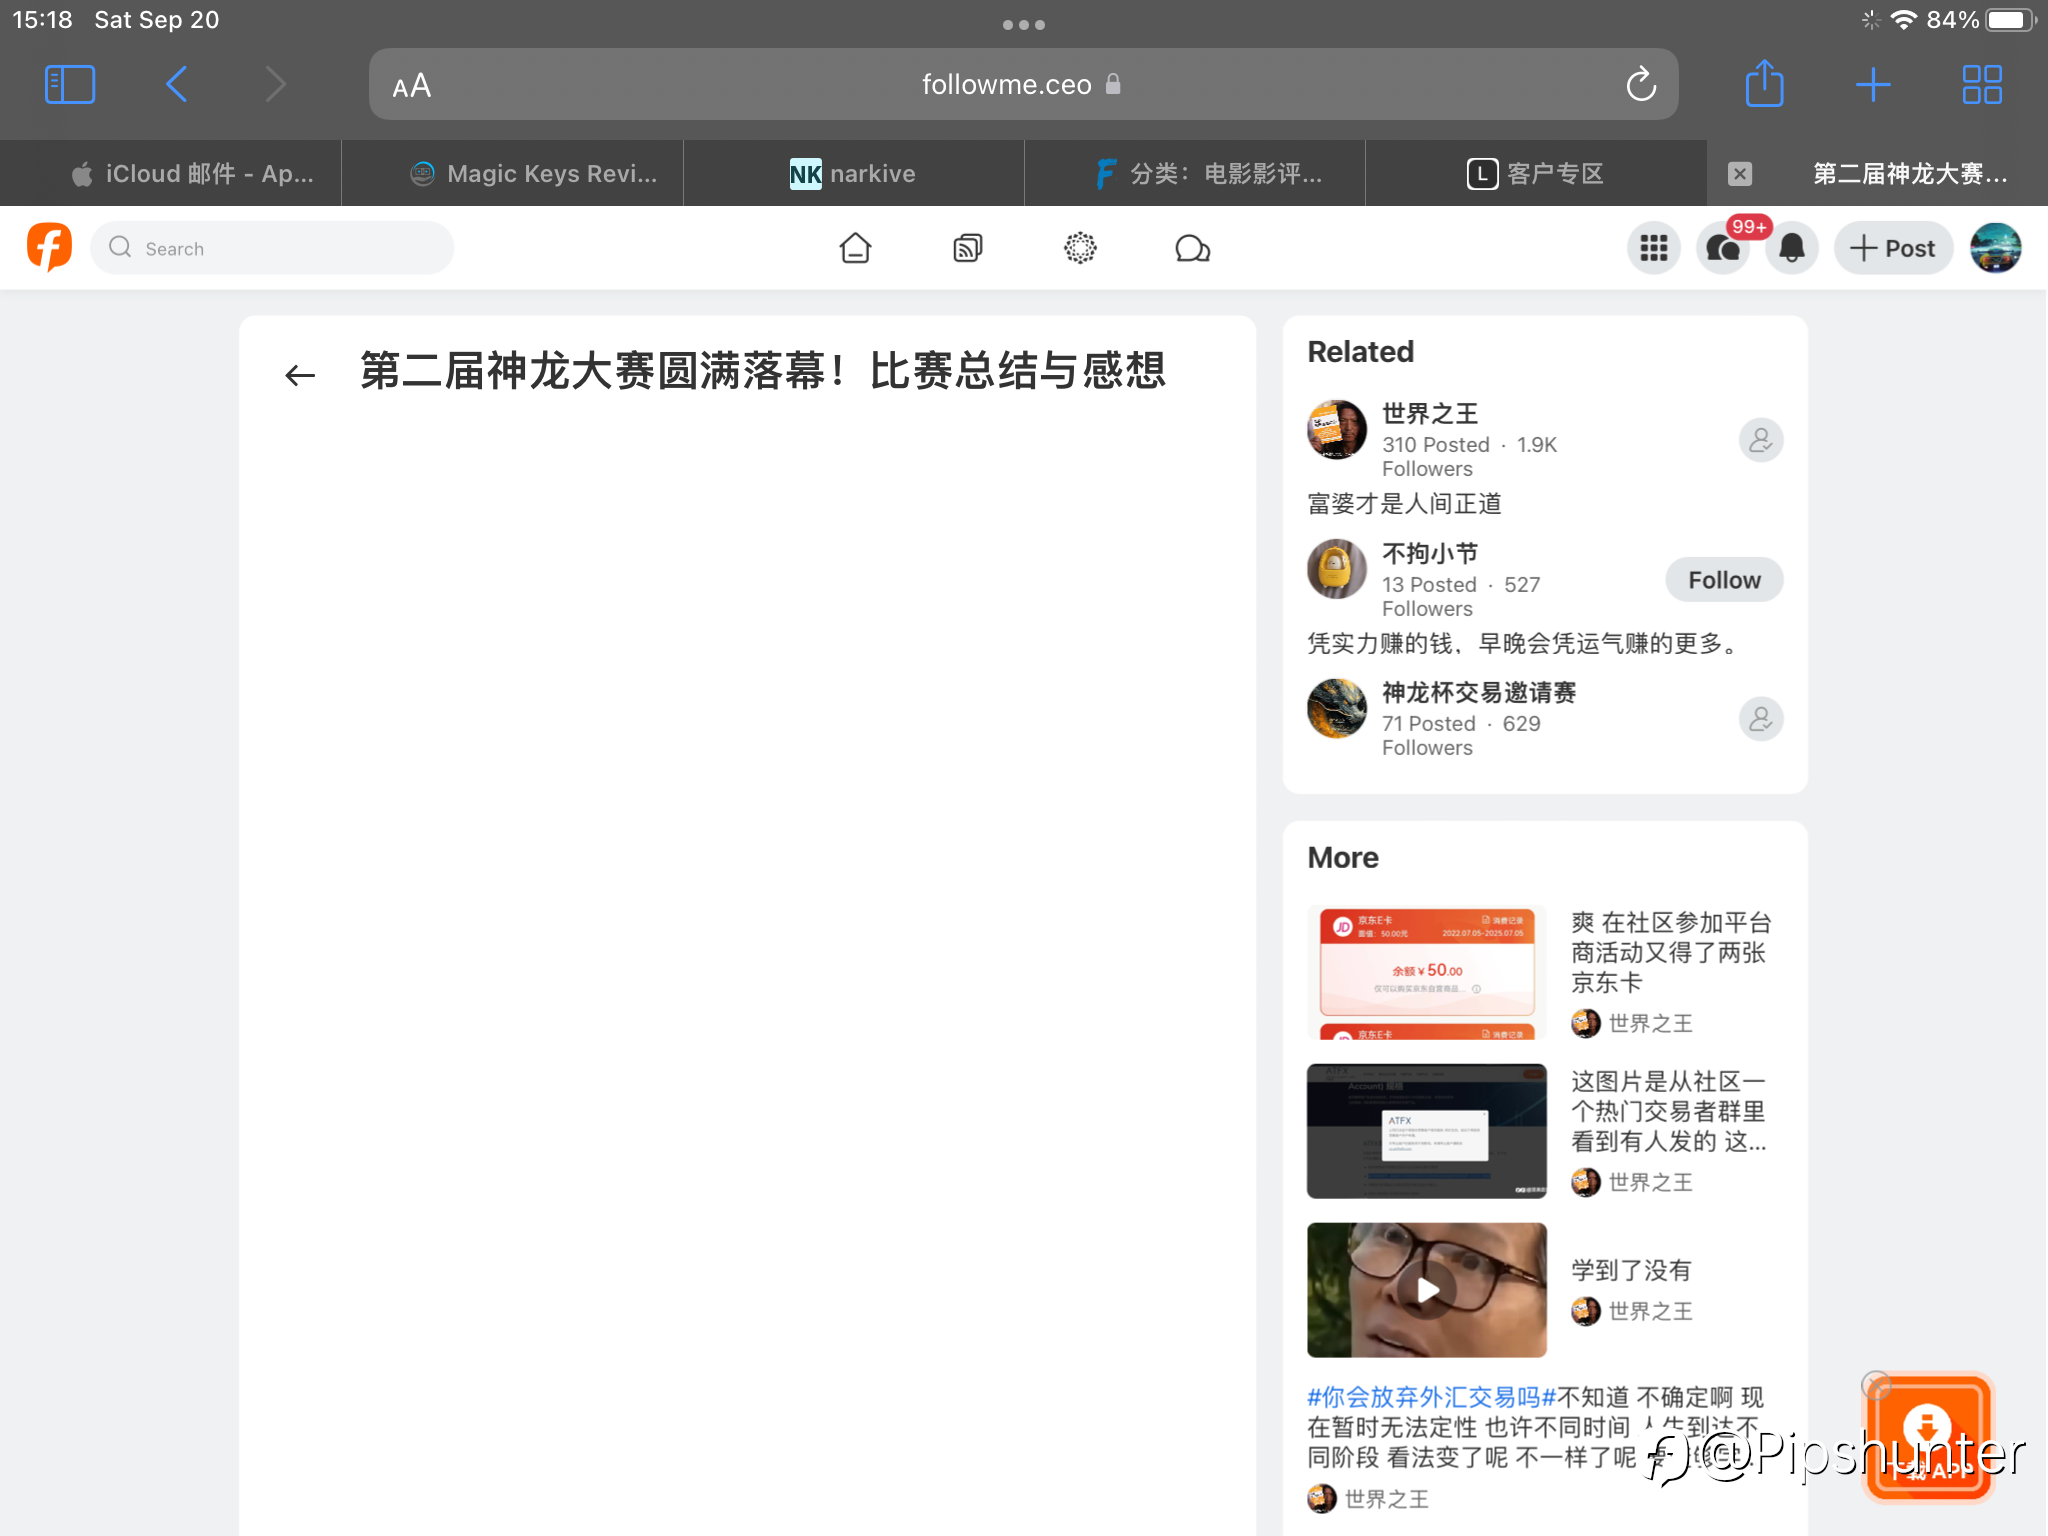This screenshot has width=2048, height=1536.
Task: Switch to the narkive tab
Action: pos(853,174)
